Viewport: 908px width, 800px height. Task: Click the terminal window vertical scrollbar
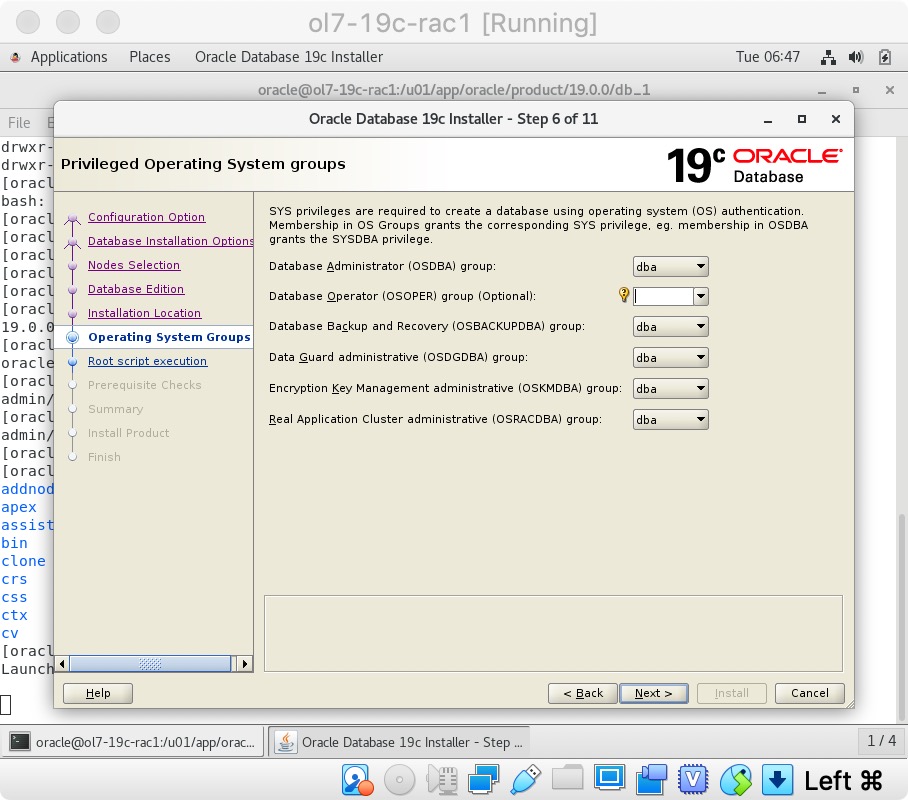coord(902,617)
